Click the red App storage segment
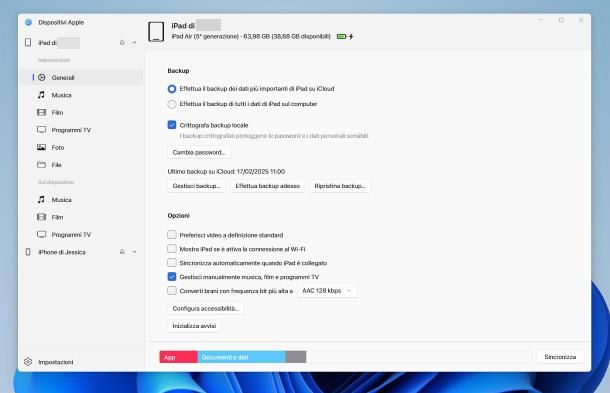 click(x=179, y=357)
